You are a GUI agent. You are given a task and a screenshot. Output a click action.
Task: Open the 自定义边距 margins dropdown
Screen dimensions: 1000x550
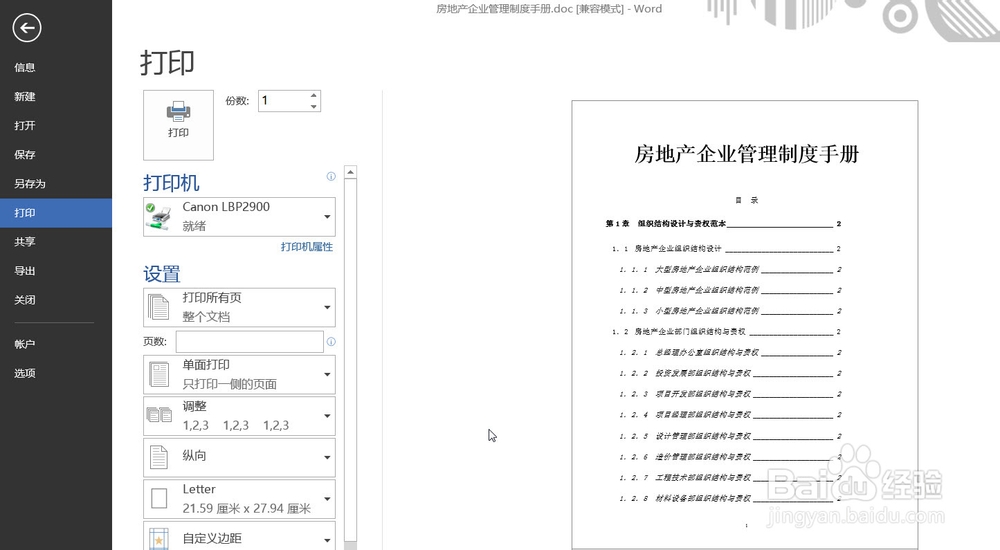pyautogui.click(x=239, y=537)
